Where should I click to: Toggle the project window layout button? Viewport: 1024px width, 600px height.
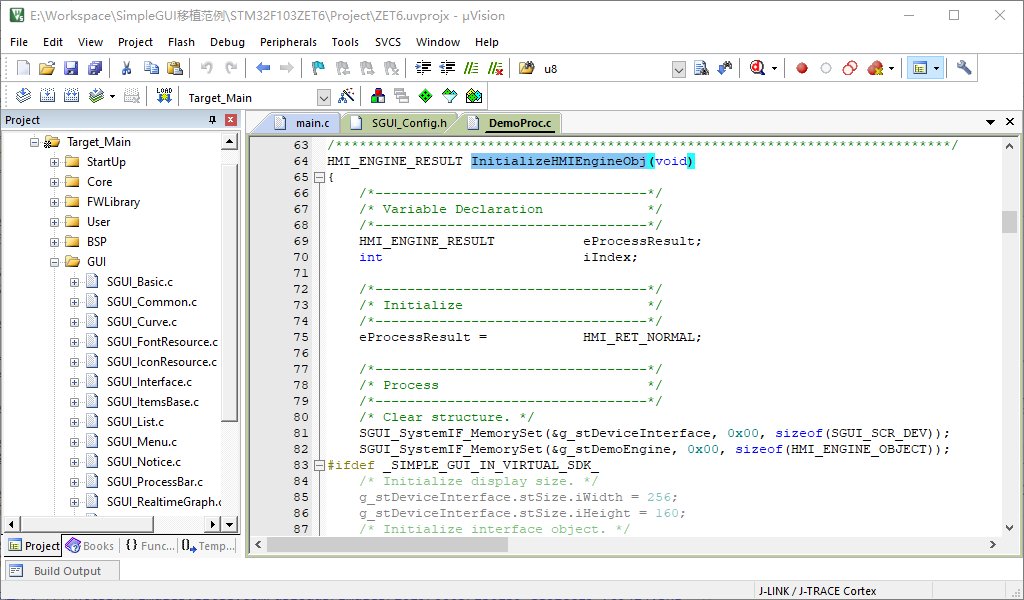920,68
